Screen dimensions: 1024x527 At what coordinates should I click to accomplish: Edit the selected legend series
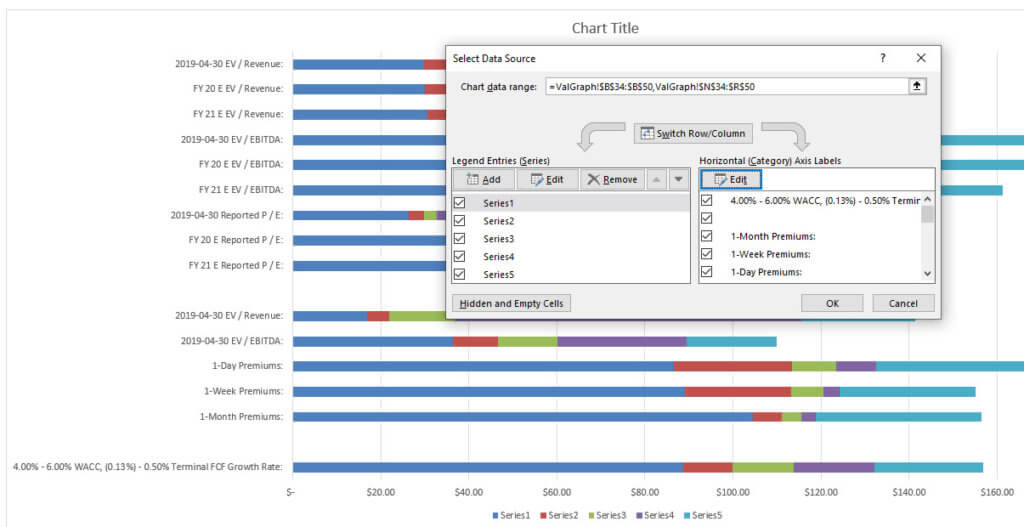point(547,180)
